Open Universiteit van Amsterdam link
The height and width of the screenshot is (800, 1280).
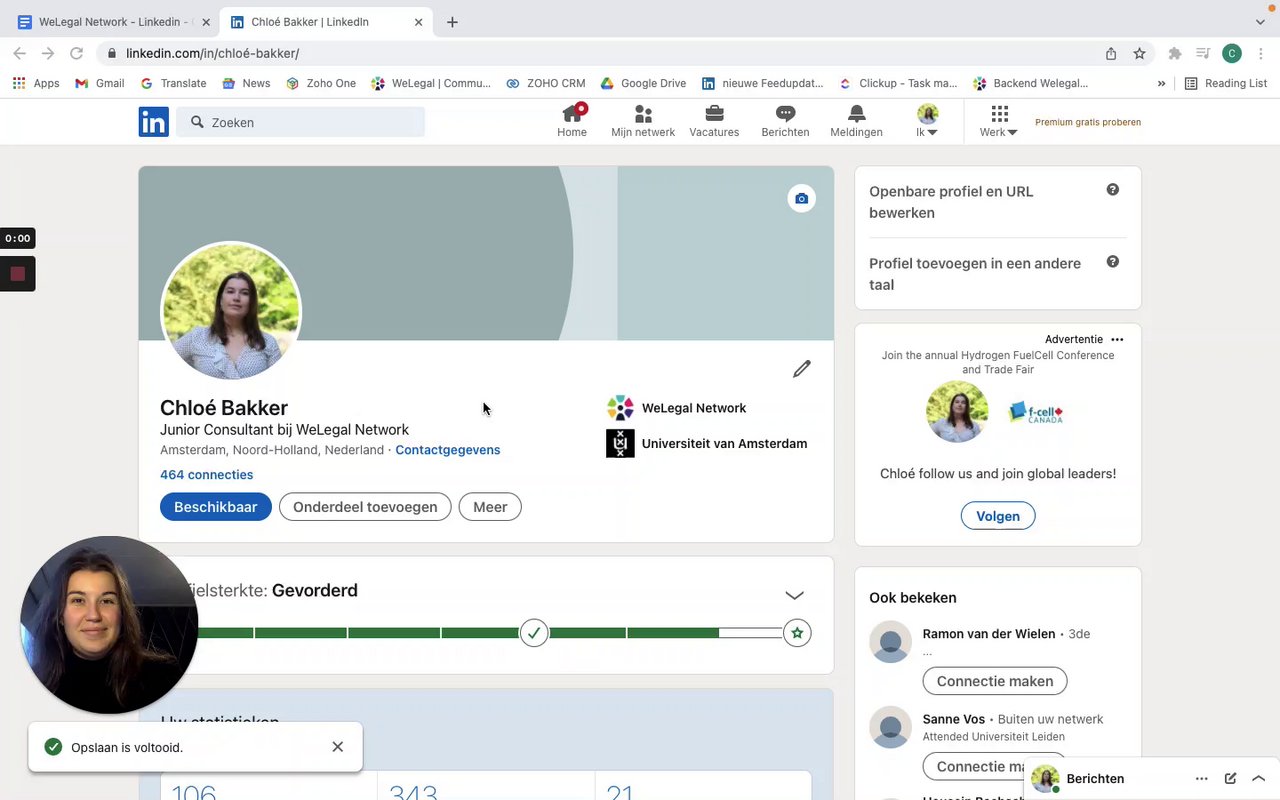point(707,443)
